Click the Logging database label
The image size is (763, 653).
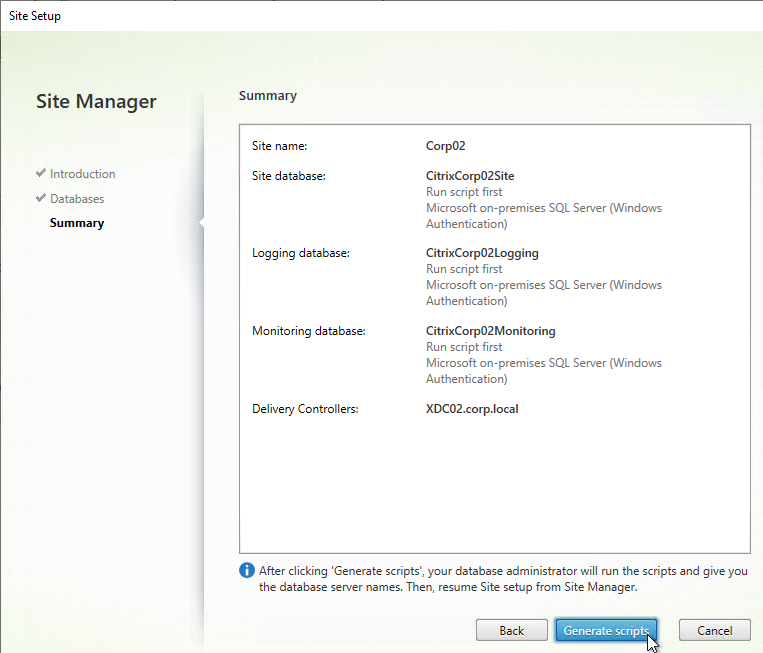coord(300,254)
